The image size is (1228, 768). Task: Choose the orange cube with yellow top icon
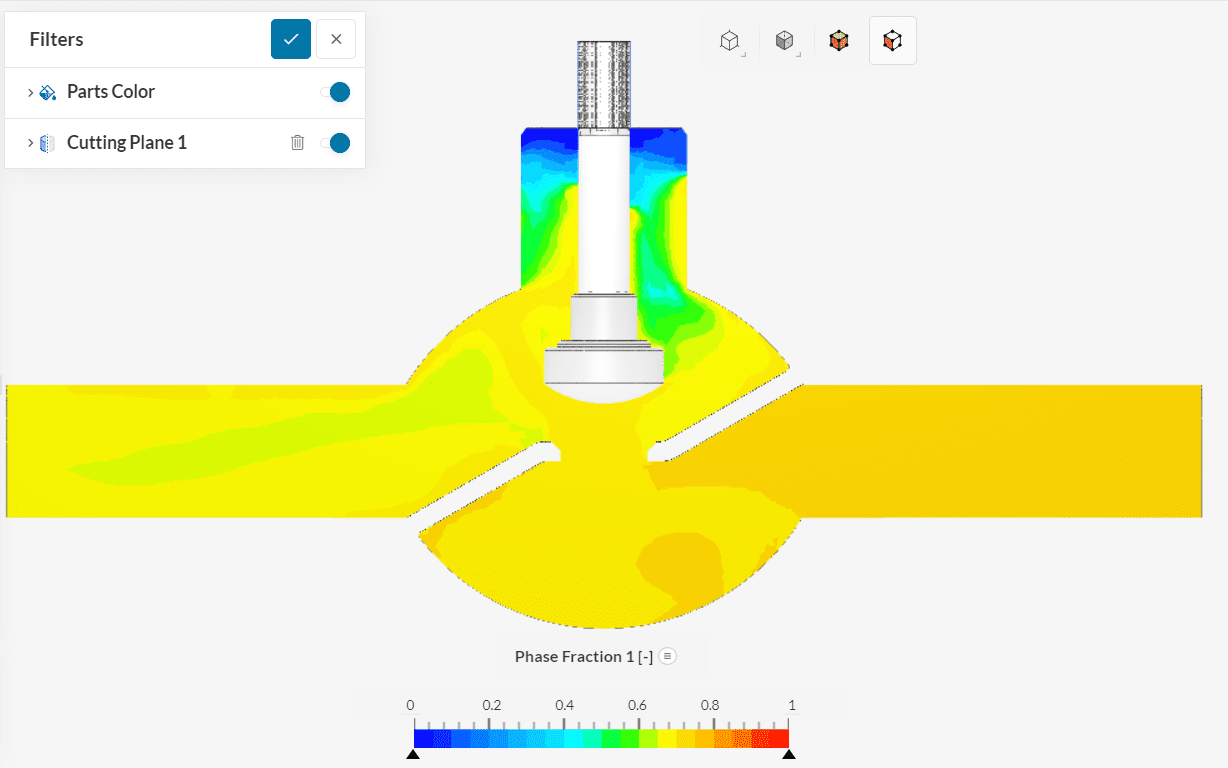coord(839,41)
